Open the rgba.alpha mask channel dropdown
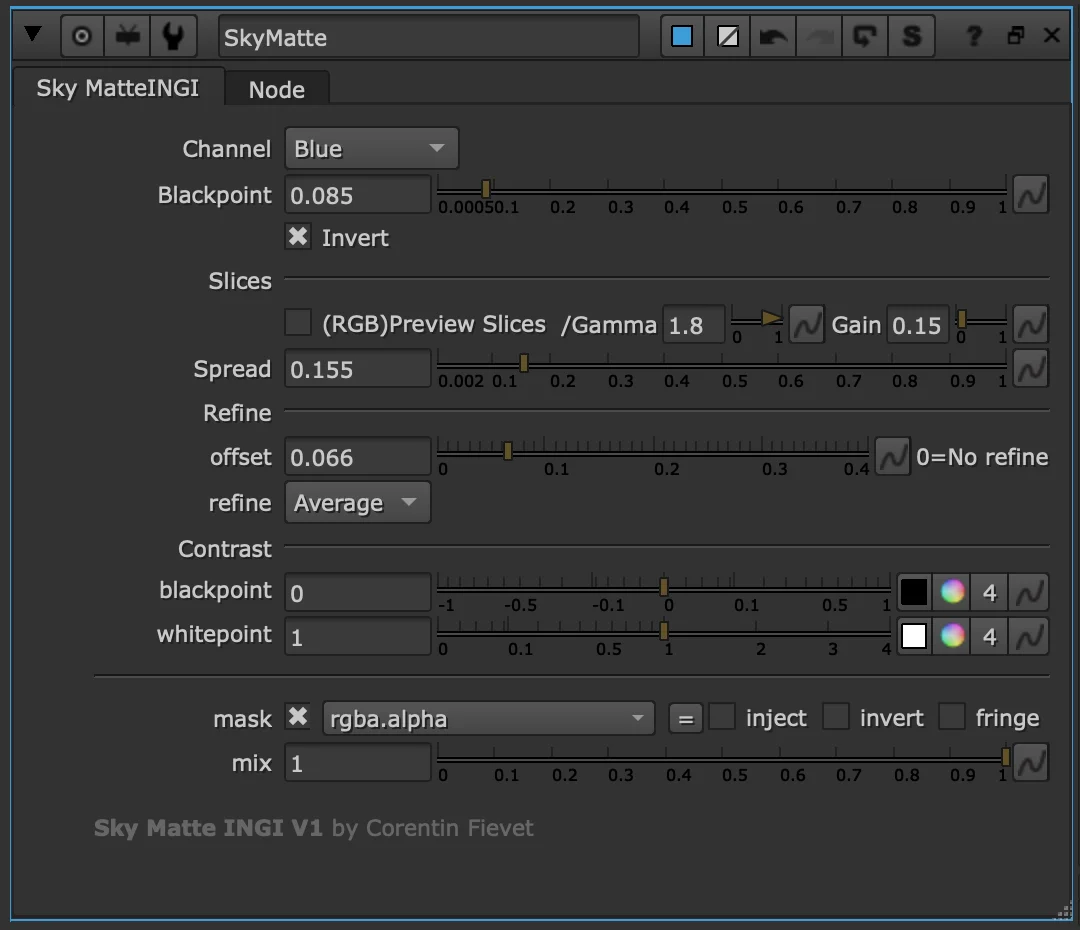 click(488, 719)
